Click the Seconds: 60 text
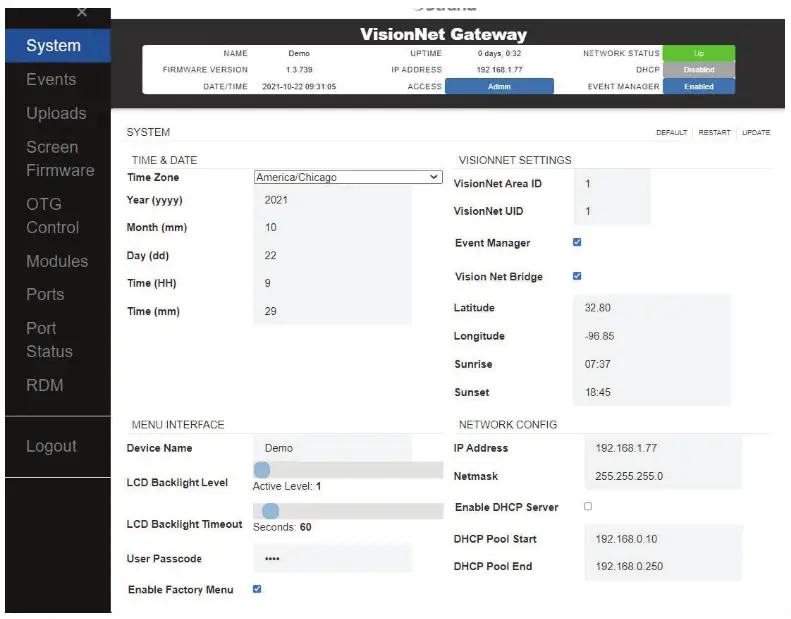 tap(282, 527)
